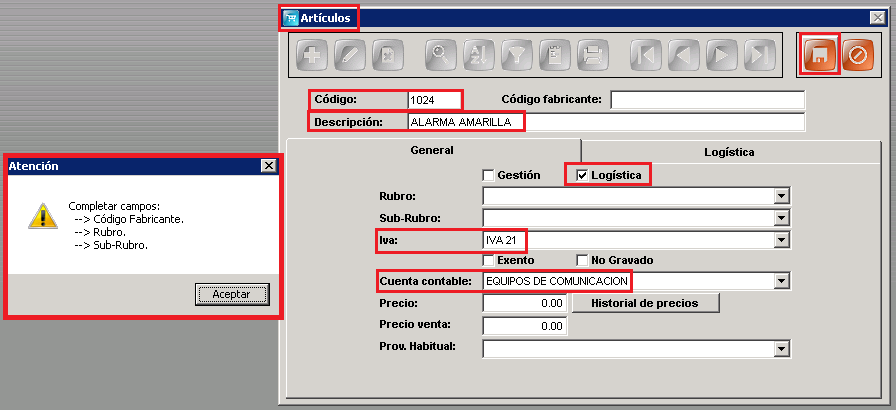The height and width of the screenshot is (410, 896).
Task: Click the Código fabricante input field
Action: tap(707, 100)
